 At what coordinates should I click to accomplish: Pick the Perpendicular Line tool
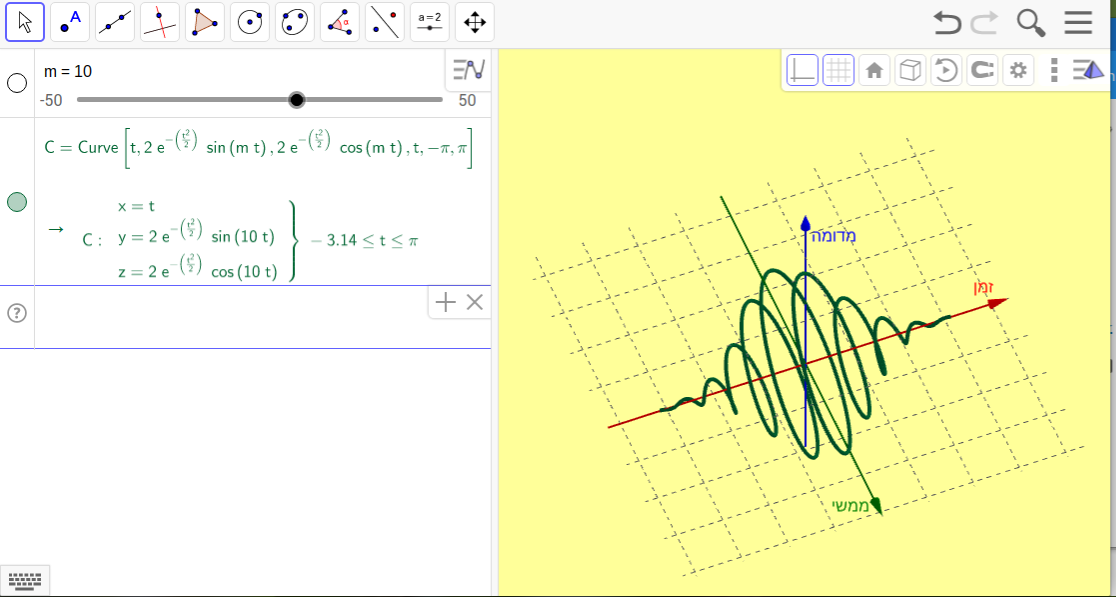[160, 22]
